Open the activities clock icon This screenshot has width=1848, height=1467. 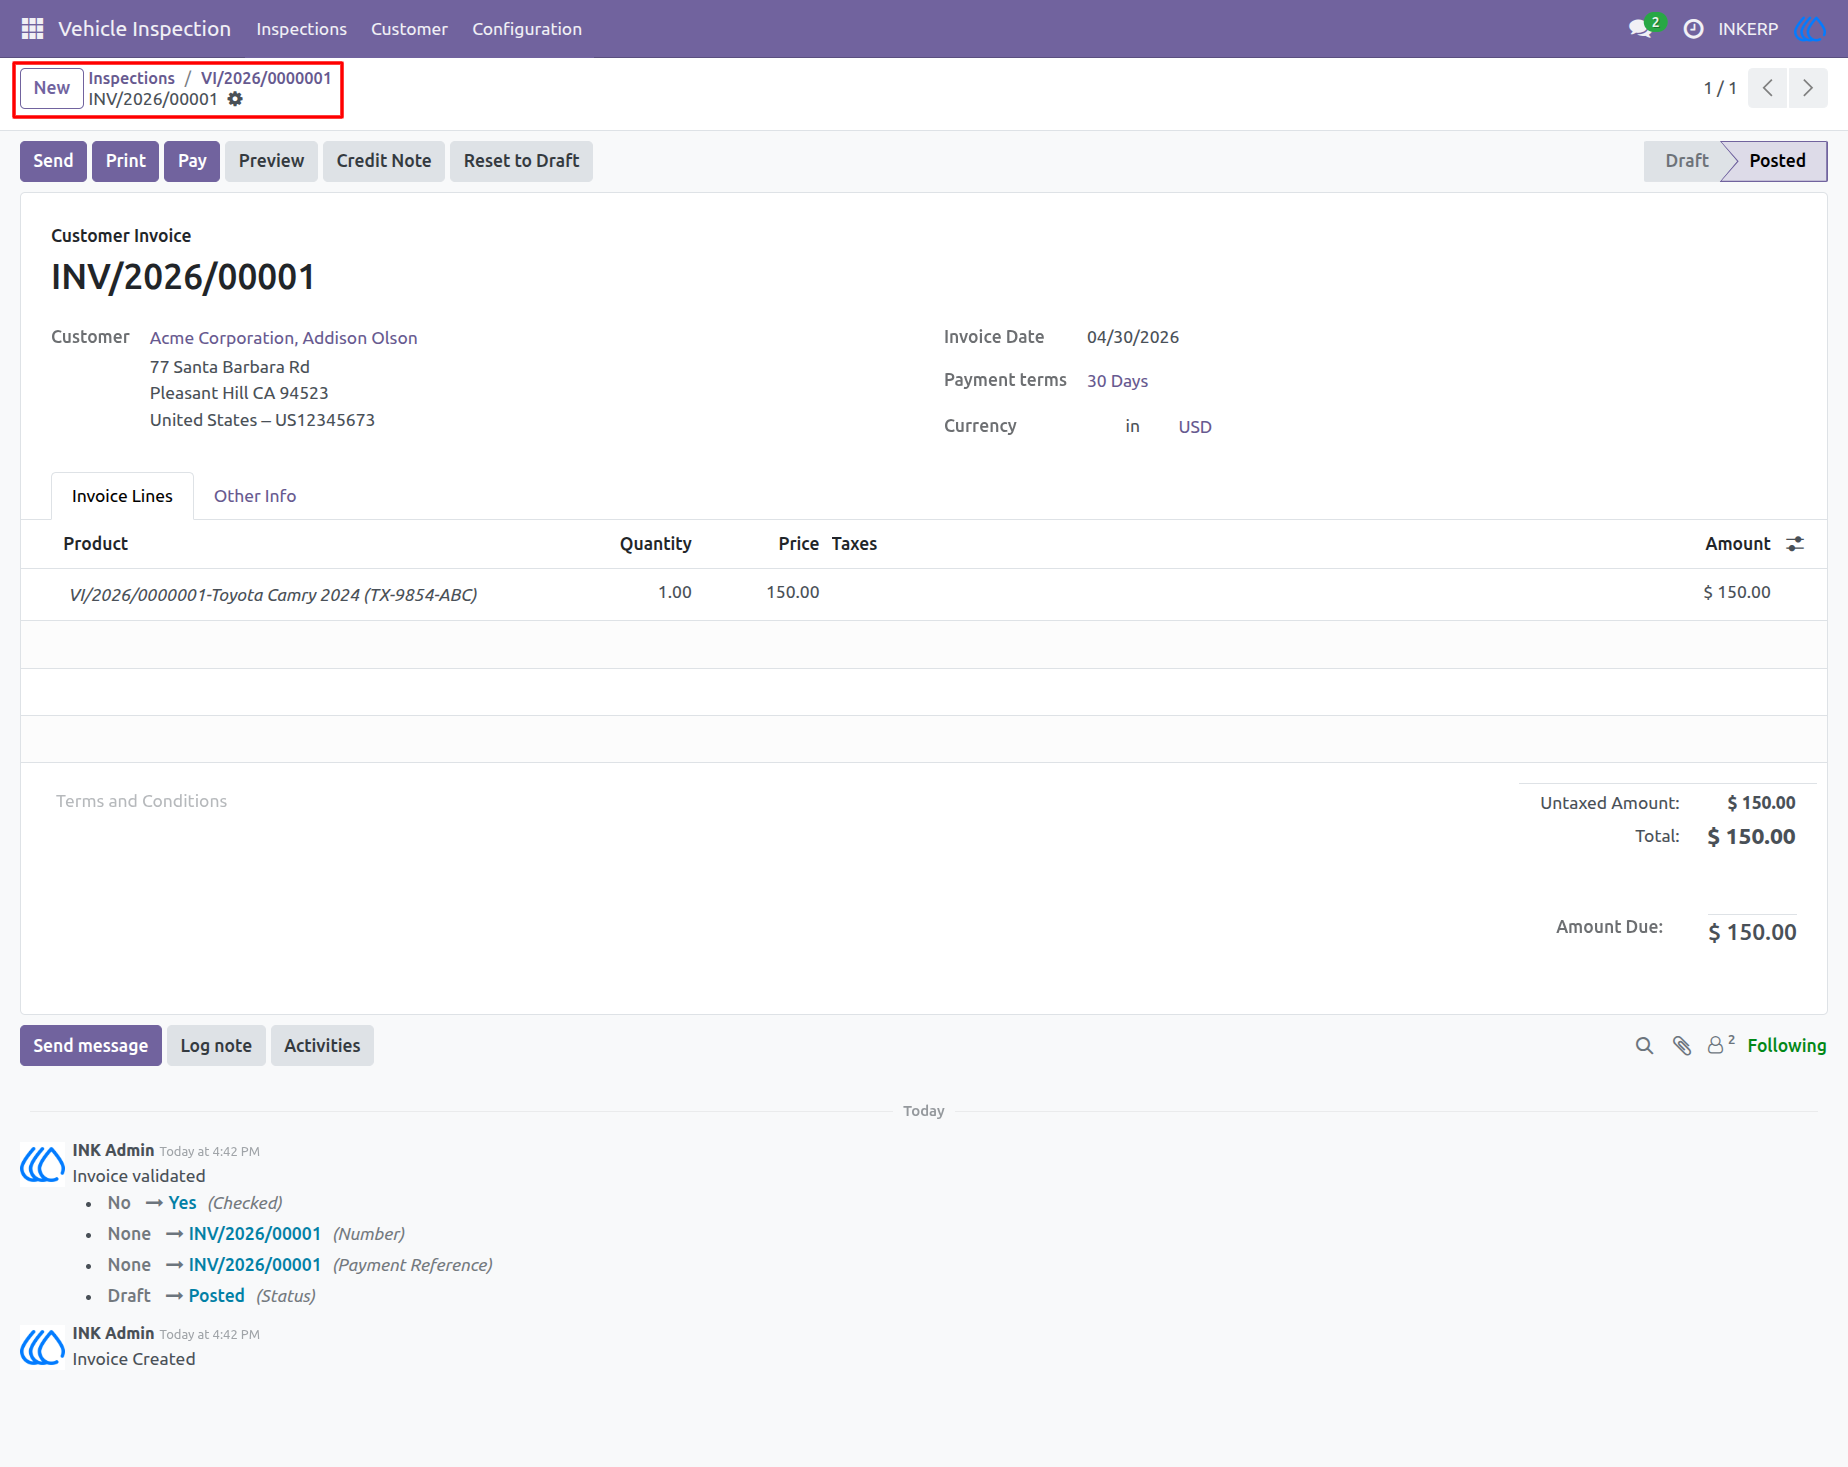(x=1693, y=29)
